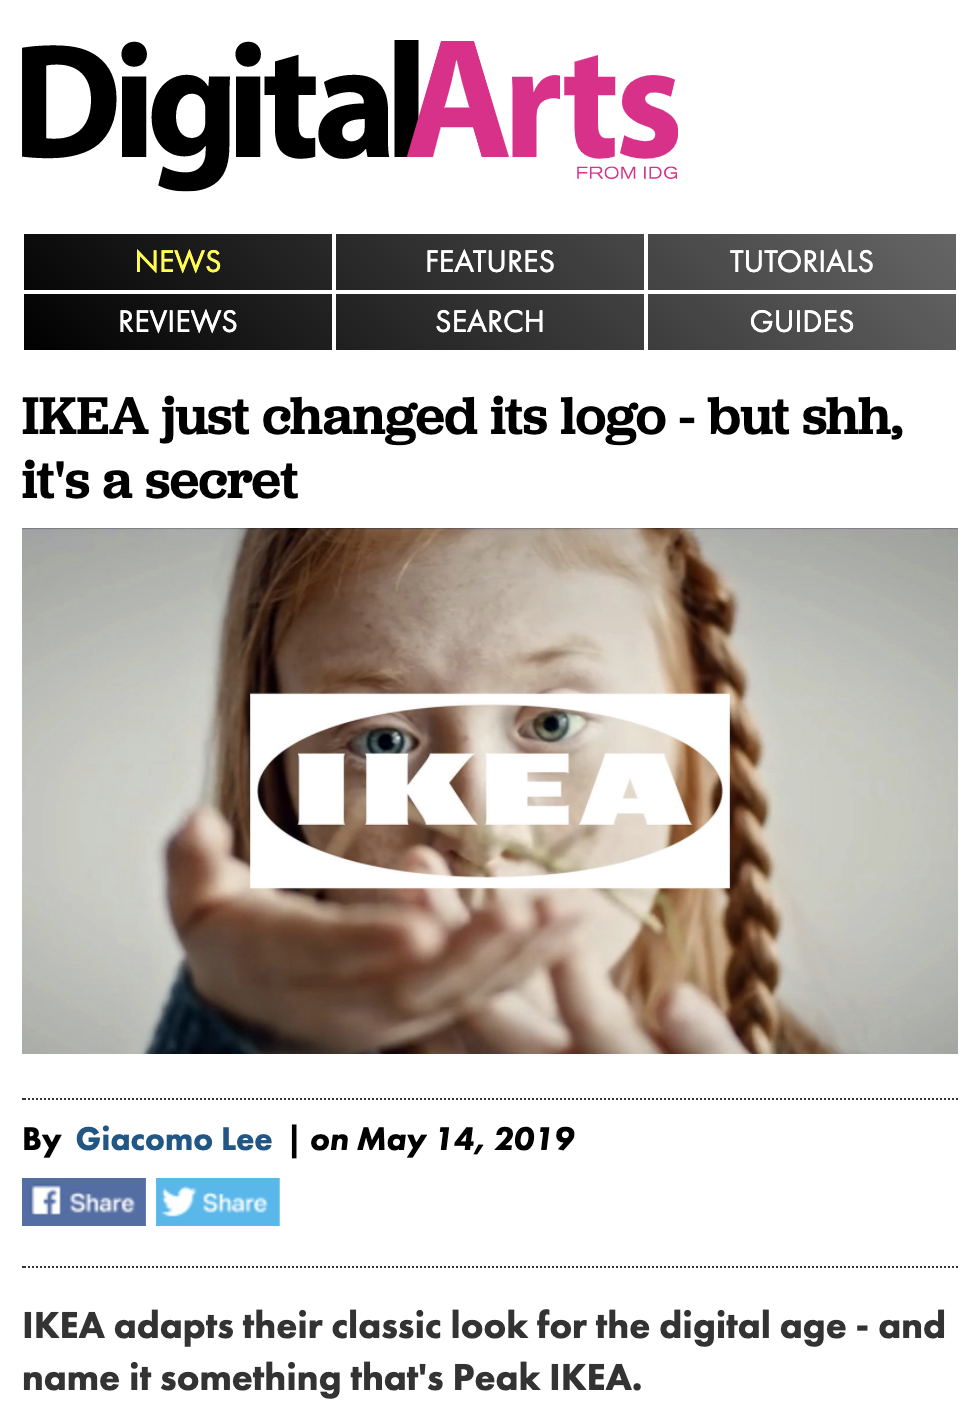This screenshot has width=980, height=1424.
Task: Switch to the REVIEWS section
Action: point(178,322)
